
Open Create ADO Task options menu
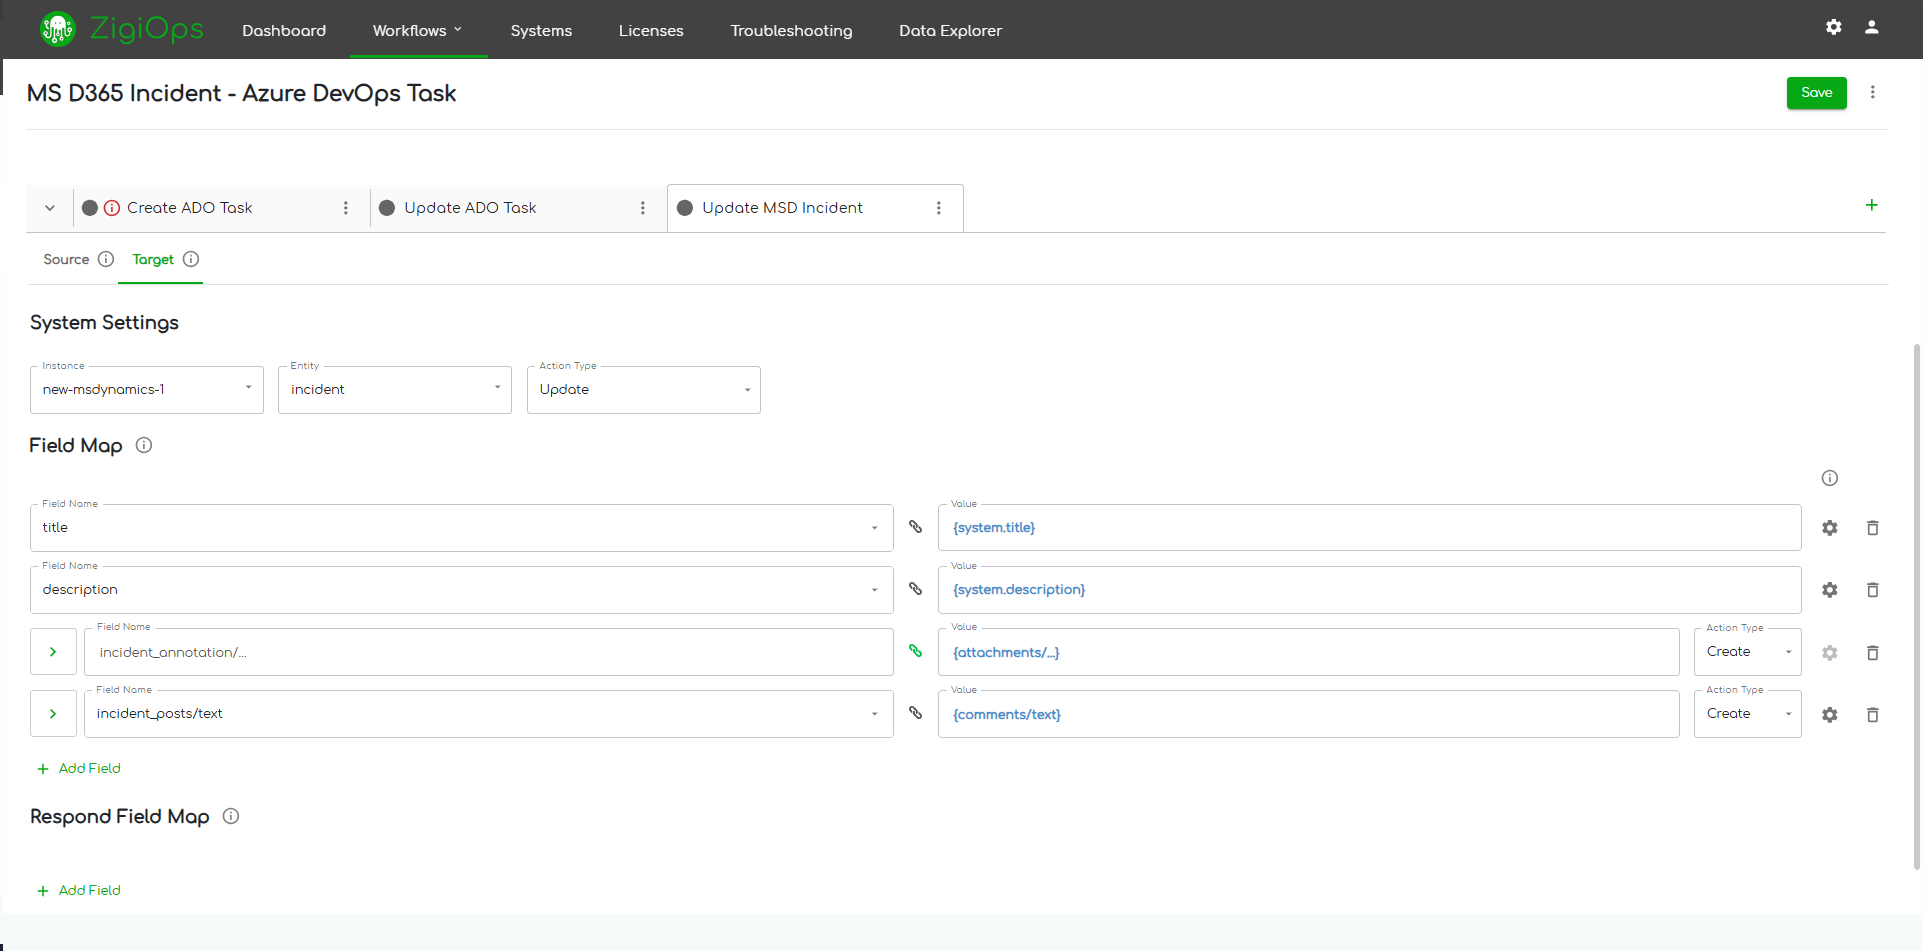tap(346, 208)
